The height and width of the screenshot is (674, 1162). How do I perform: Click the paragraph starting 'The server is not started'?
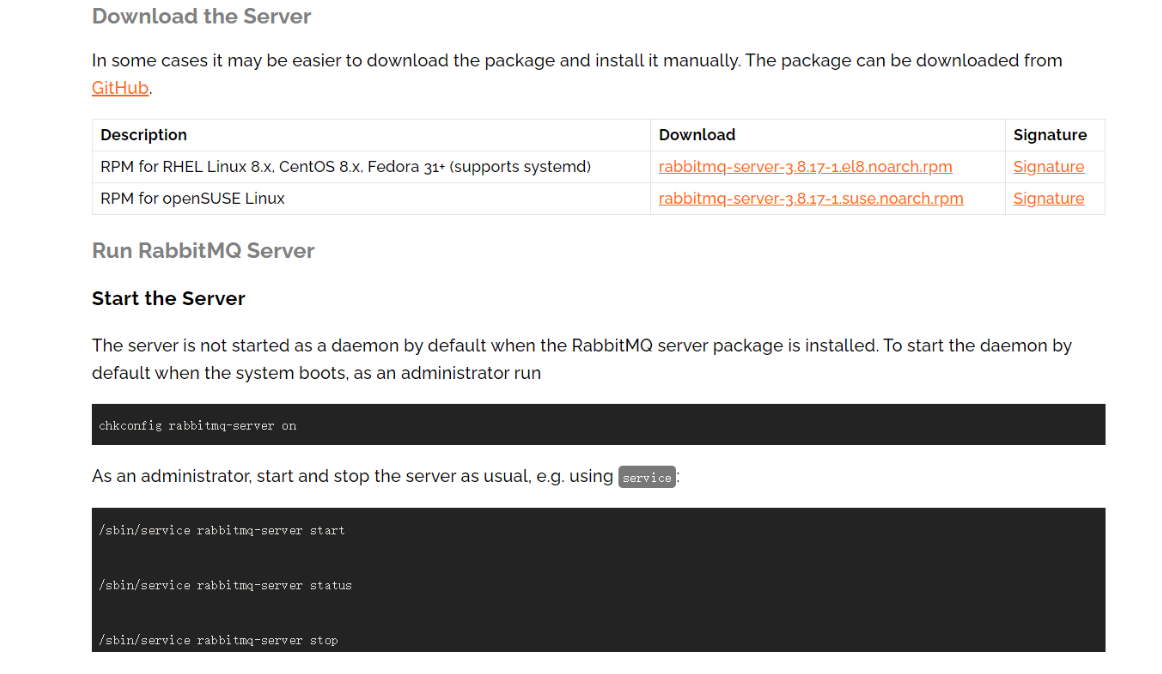point(582,359)
